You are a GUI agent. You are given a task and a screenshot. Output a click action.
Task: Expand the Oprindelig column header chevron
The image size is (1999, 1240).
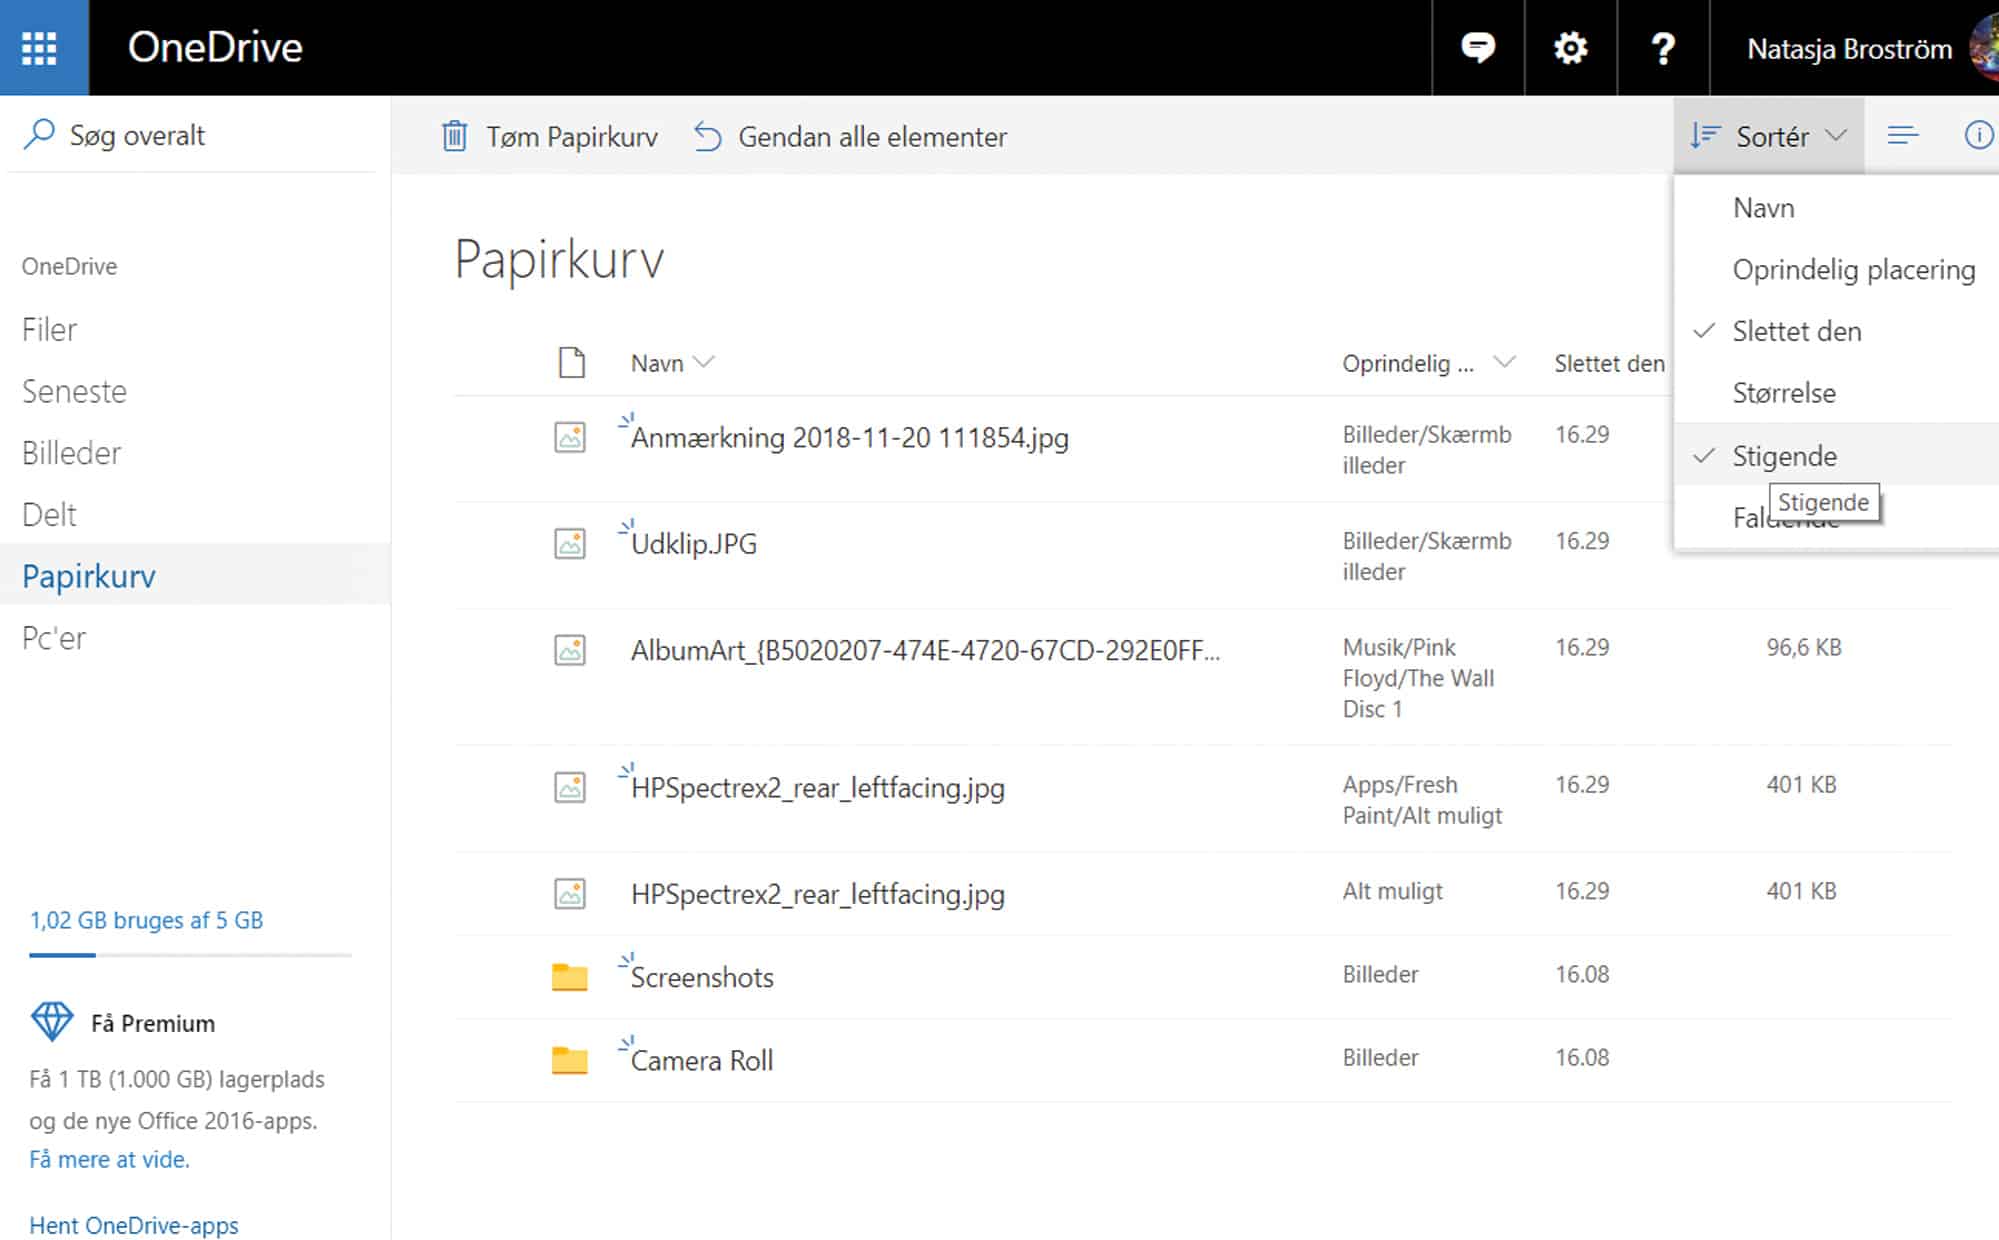click(1503, 363)
